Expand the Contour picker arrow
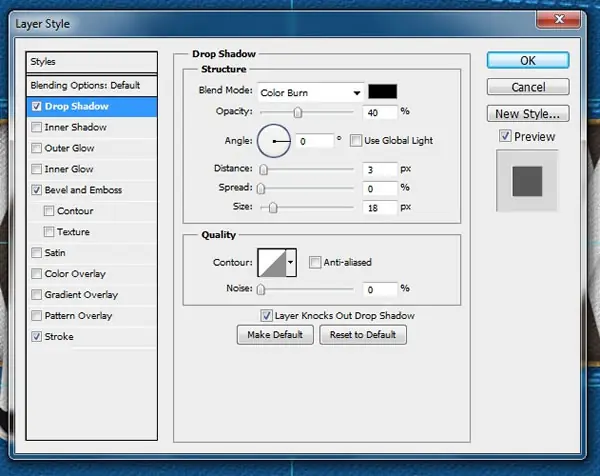 [291, 262]
